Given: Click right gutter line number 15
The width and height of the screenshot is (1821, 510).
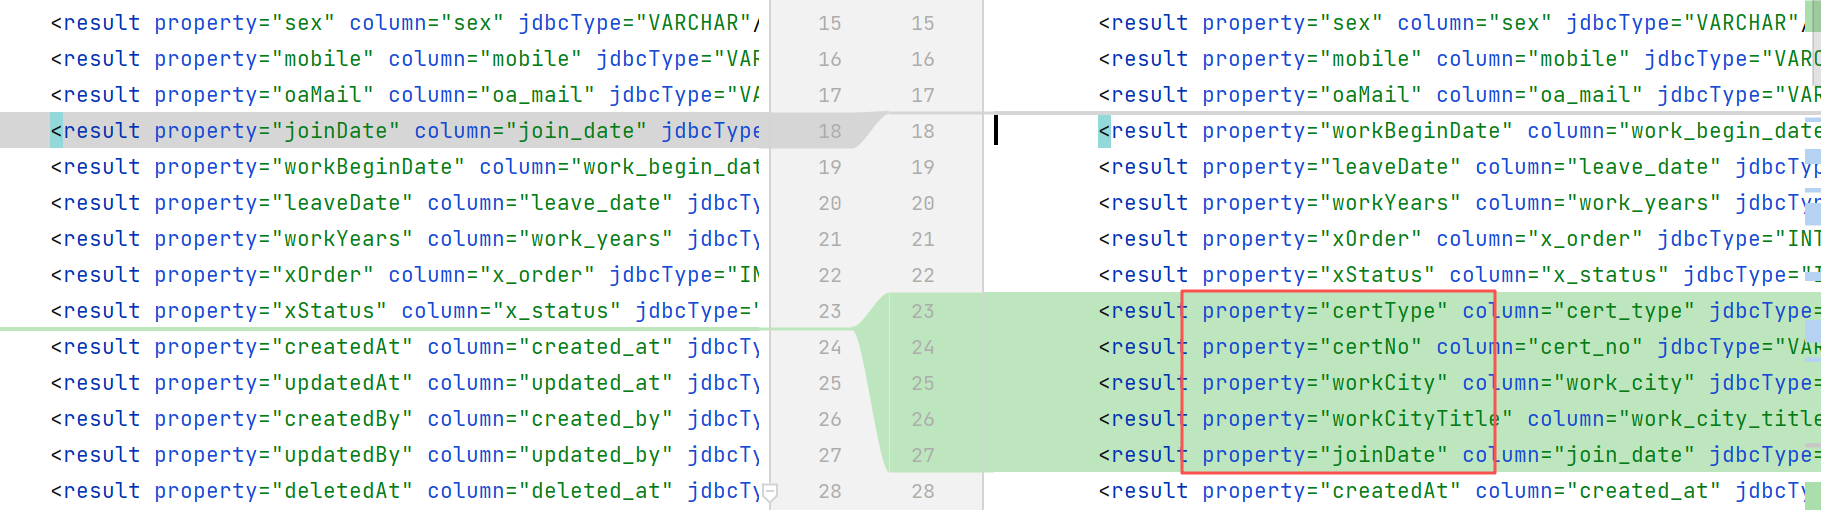Looking at the screenshot, I should [922, 23].
